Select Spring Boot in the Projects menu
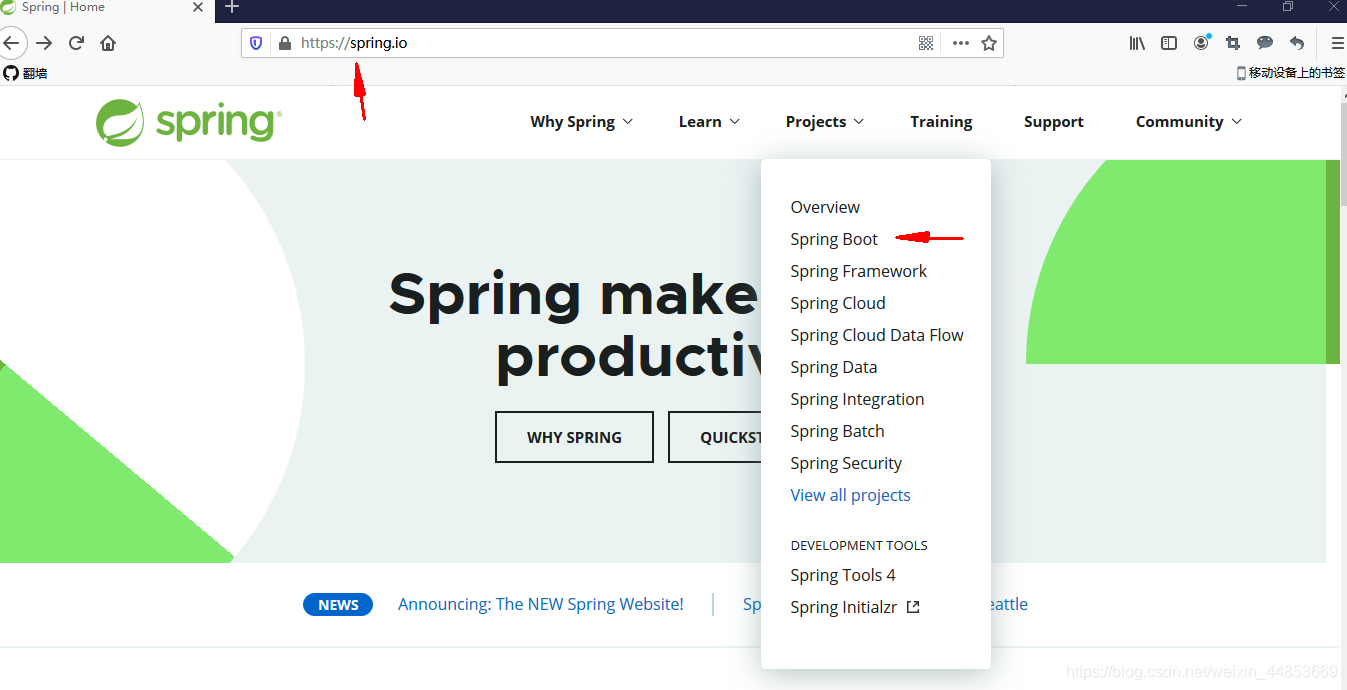Screen dimensions: 1347x690 [x=834, y=239]
